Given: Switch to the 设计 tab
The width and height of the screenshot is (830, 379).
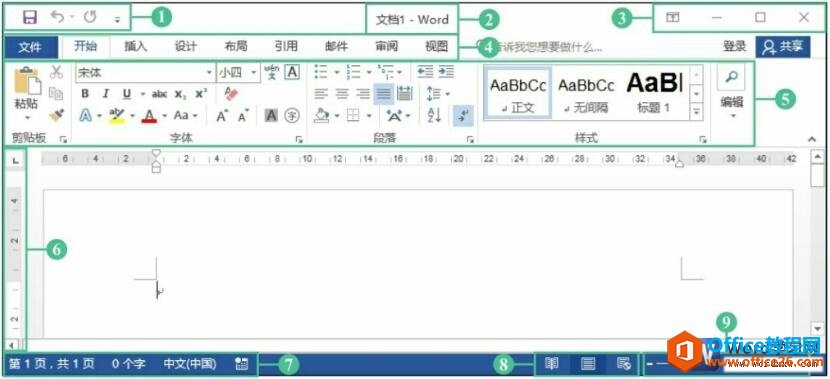Looking at the screenshot, I should pos(186,47).
